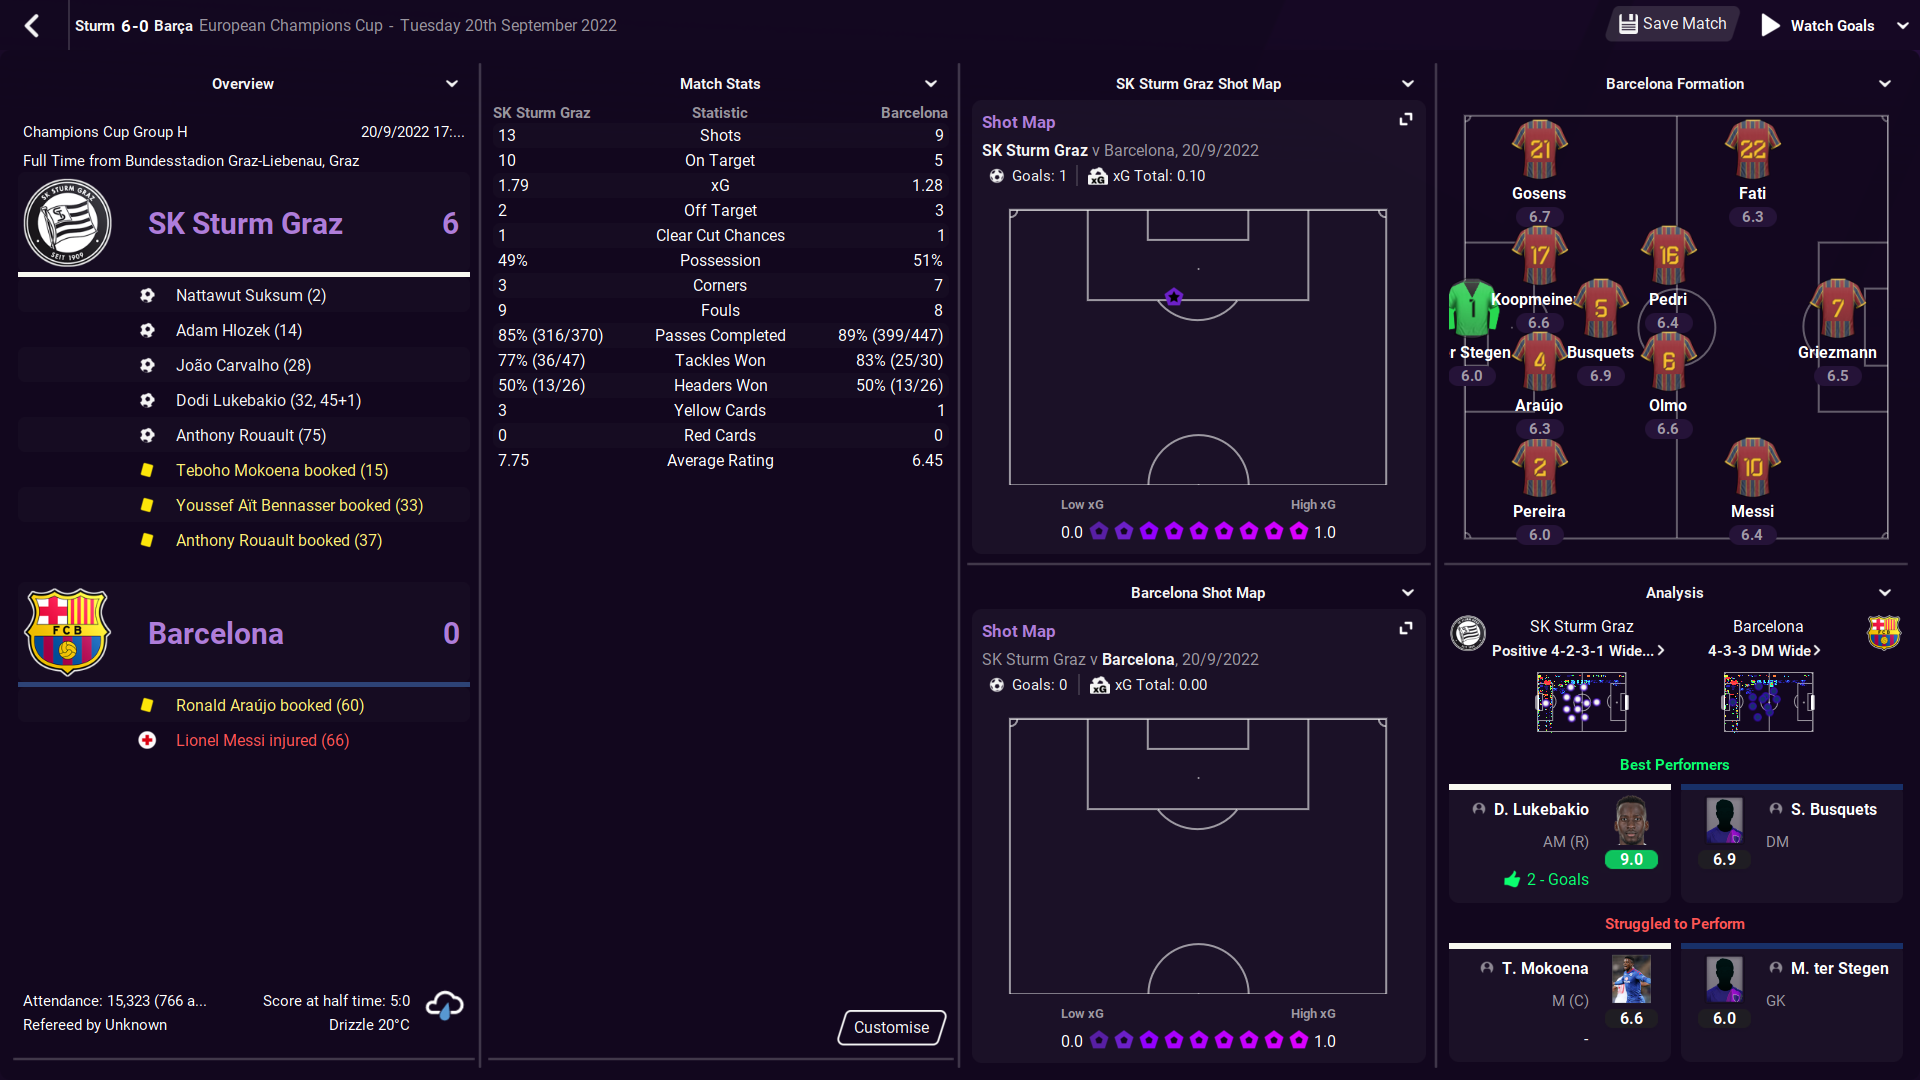Expand the Overview panel dropdown
The image size is (1920, 1080).
coord(452,84)
